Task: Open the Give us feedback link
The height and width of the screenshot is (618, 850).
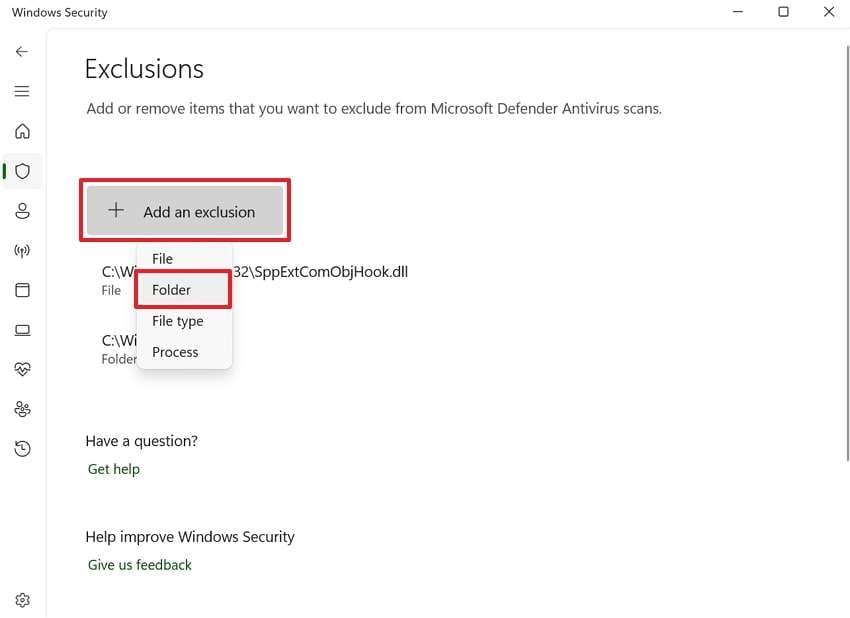Action: pyautogui.click(x=140, y=565)
